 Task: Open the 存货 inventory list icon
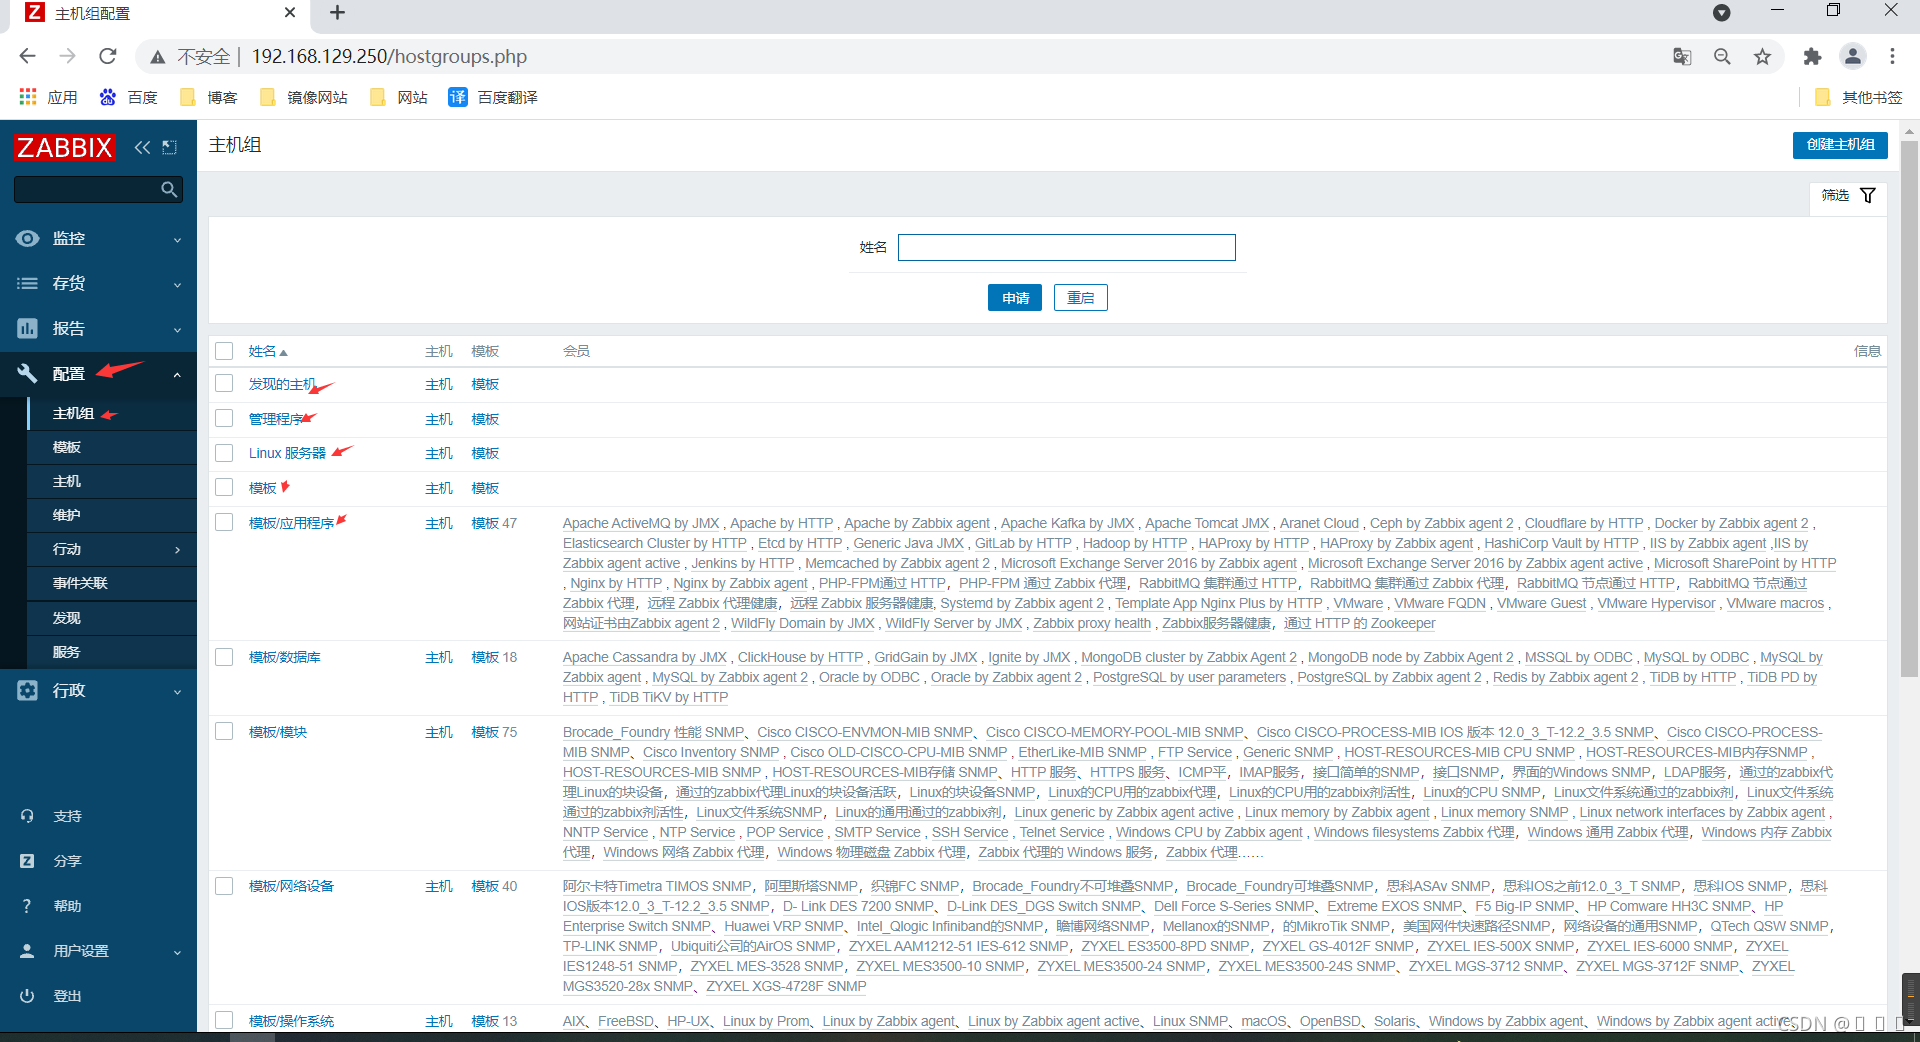pyautogui.click(x=28, y=283)
